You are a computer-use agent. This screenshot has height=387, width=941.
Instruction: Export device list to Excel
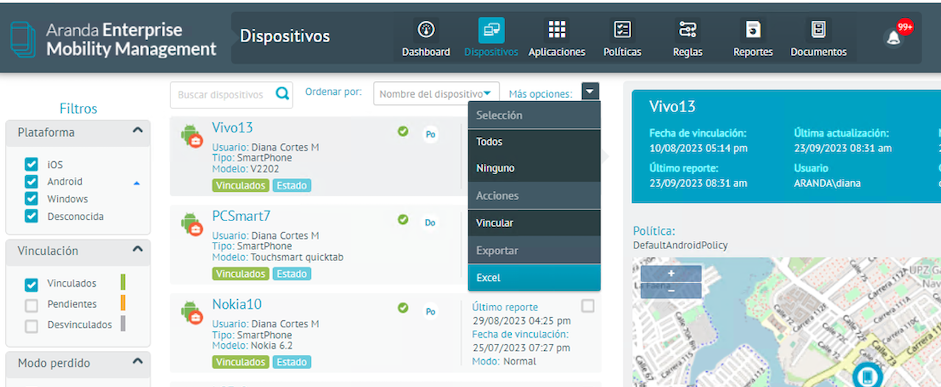[534, 278]
